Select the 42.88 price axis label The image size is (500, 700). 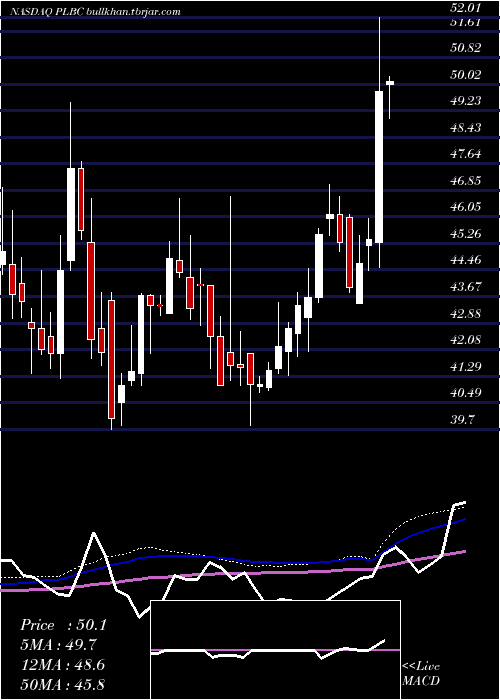click(466, 313)
